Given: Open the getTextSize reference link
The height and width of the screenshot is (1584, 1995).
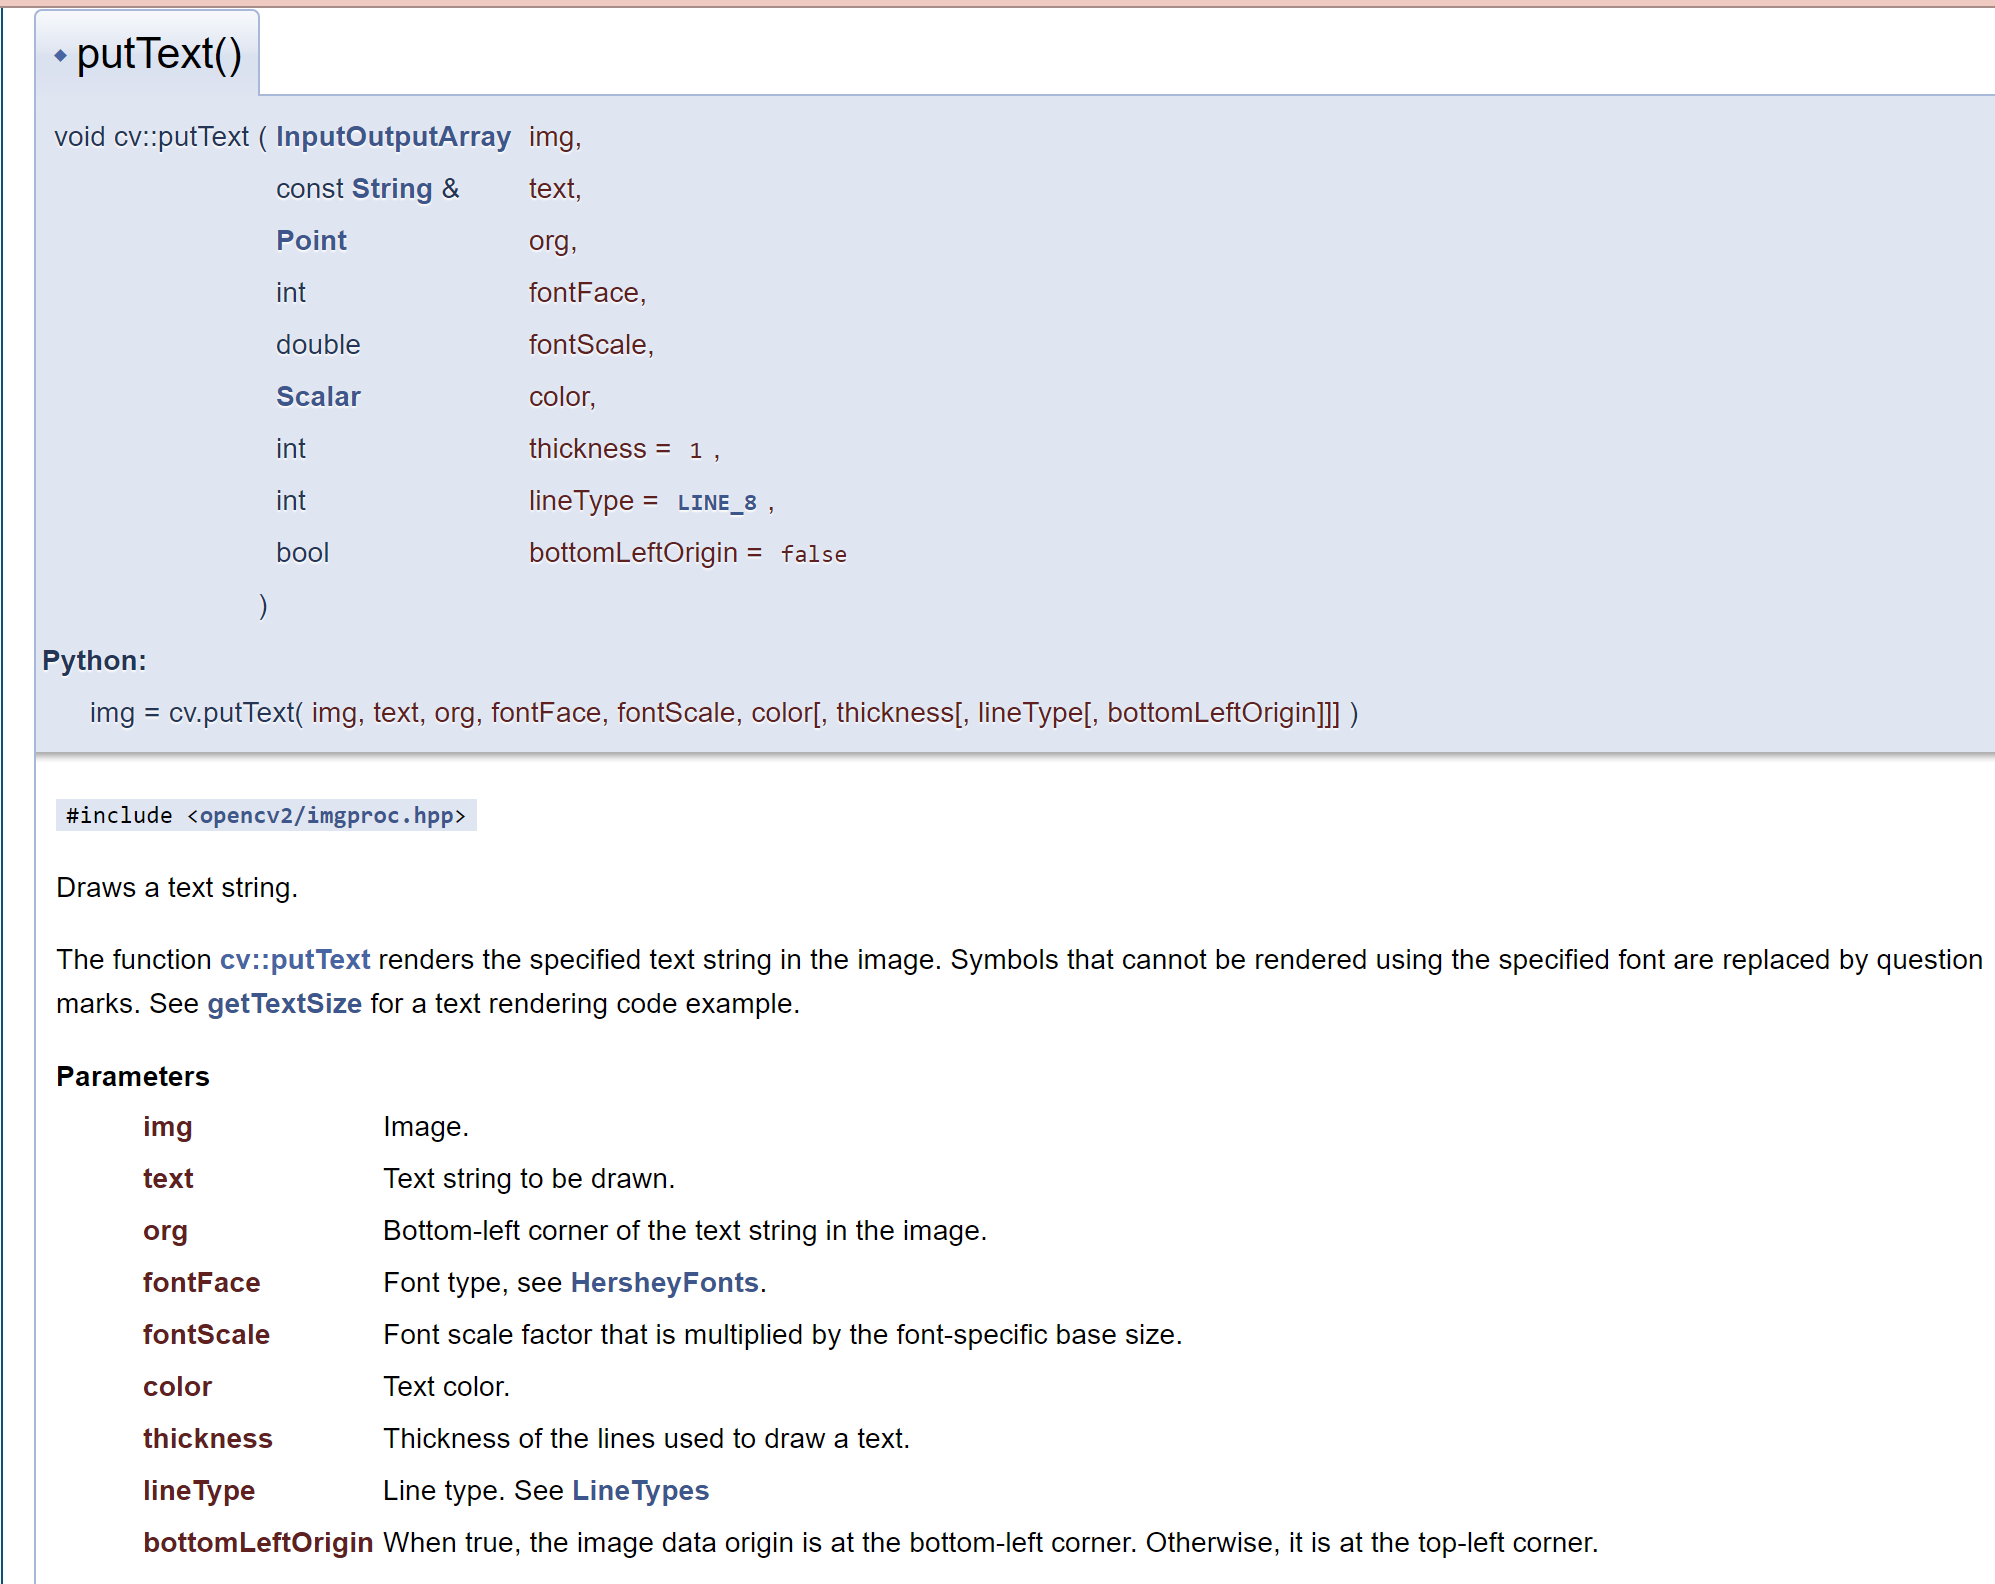Looking at the screenshot, I should pyautogui.click(x=284, y=1004).
